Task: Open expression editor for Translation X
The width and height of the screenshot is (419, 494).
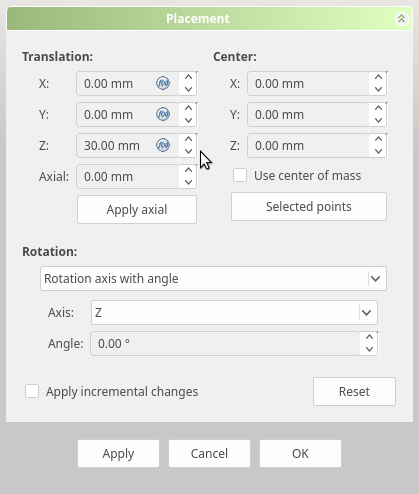Action: [x=163, y=83]
